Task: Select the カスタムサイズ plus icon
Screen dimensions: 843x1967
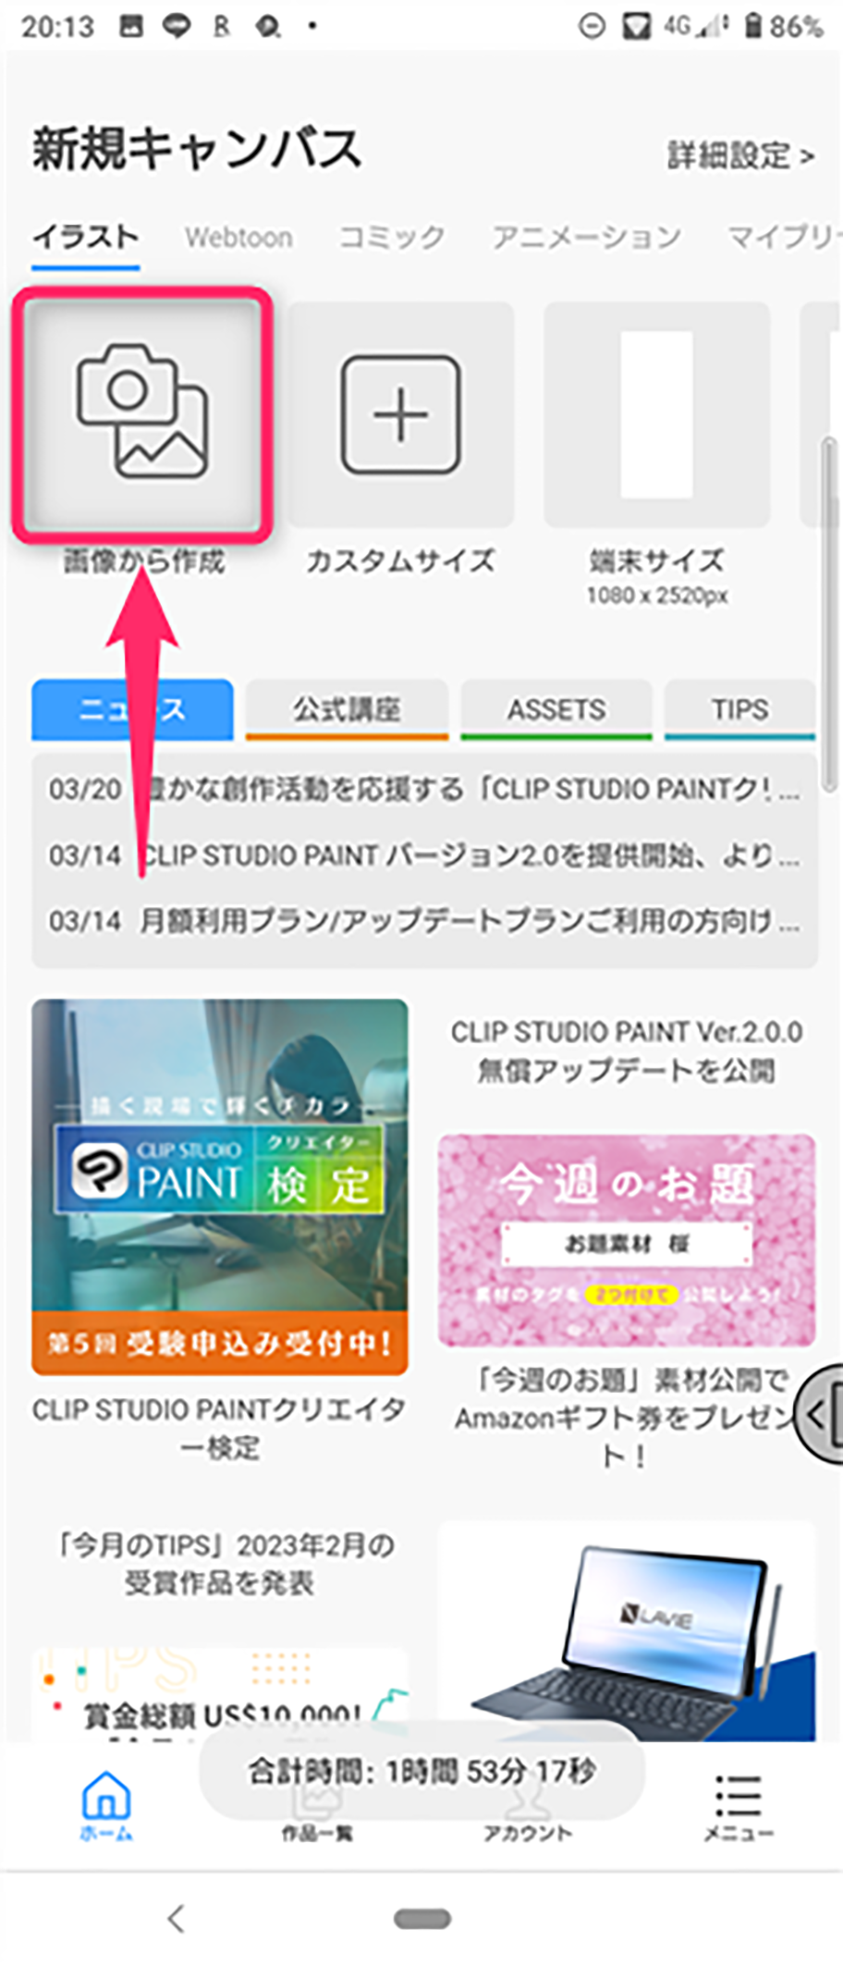Action: 401,413
